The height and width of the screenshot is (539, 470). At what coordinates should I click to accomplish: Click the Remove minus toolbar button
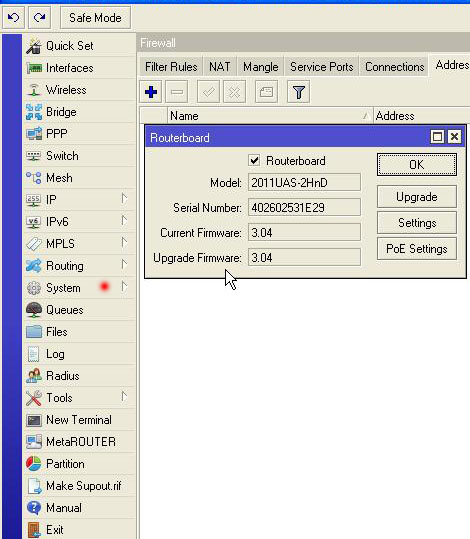click(x=177, y=92)
